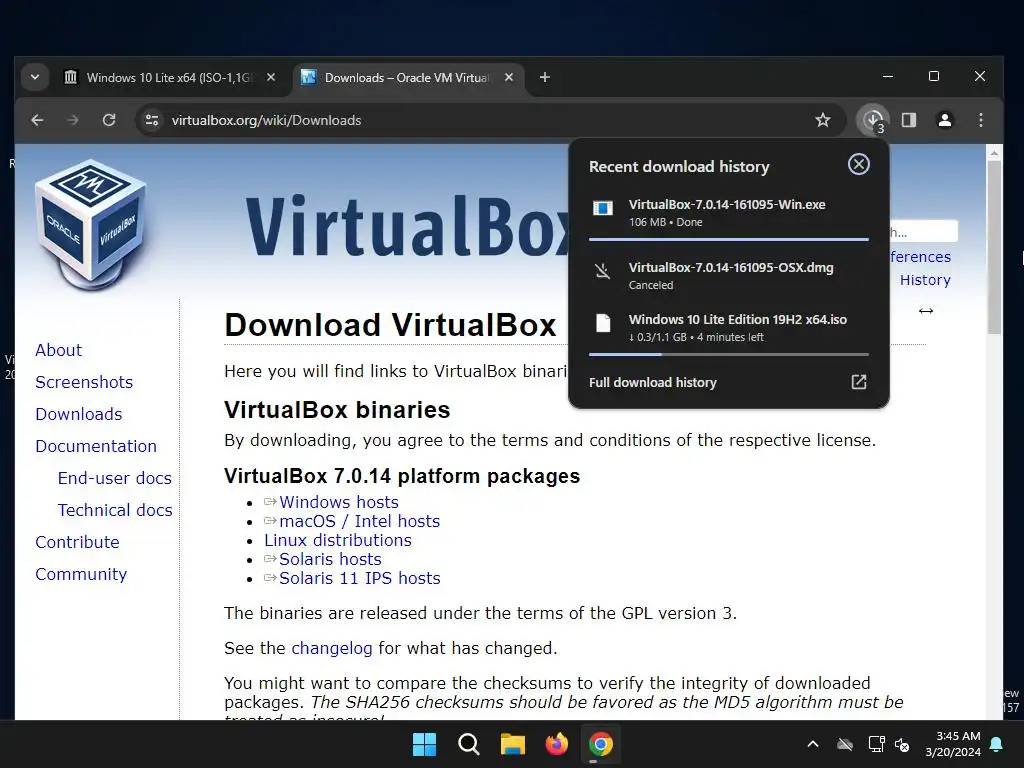Open the Contribute sidebar link
1024x768 pixels.
click(x=77, y=542)
